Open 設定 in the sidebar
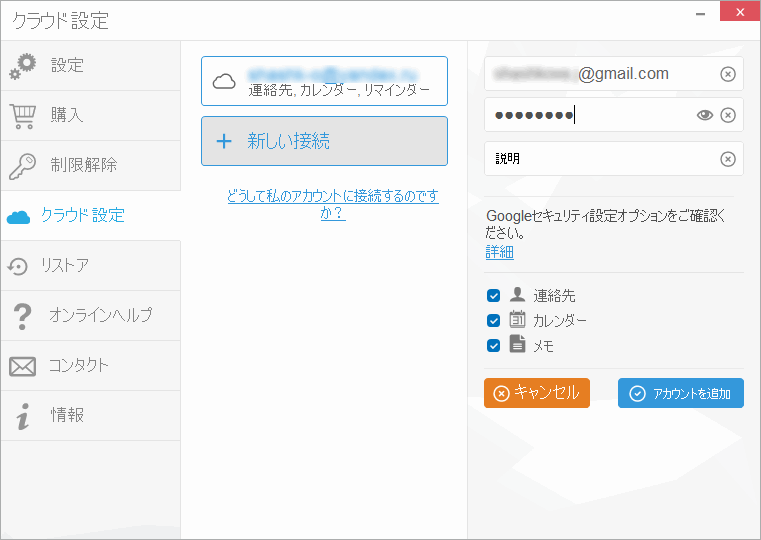Screen dimensions: 761x540 pos(91,65)
